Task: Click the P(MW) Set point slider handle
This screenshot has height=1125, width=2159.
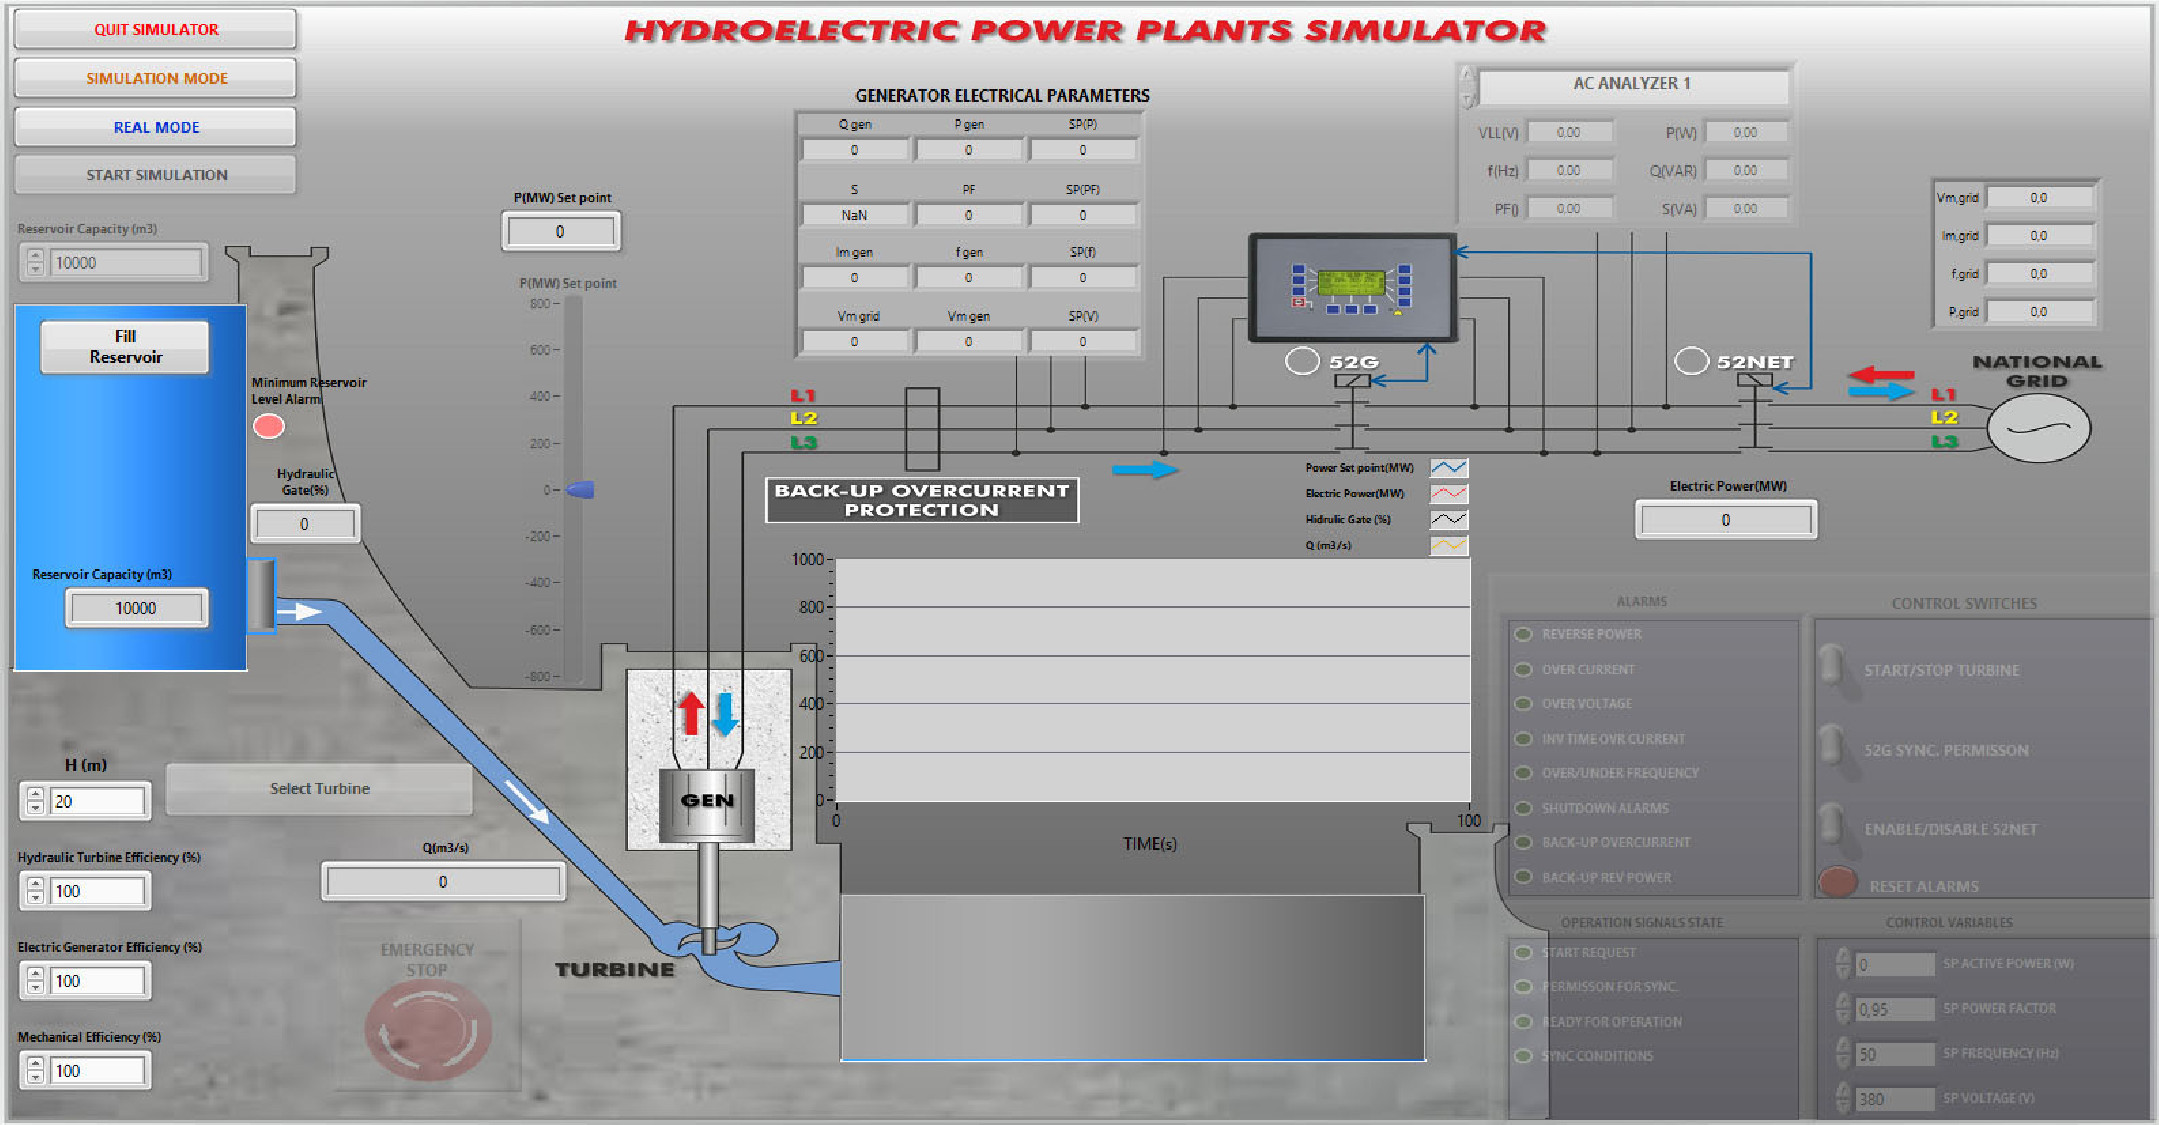Action: coord(582,490)
